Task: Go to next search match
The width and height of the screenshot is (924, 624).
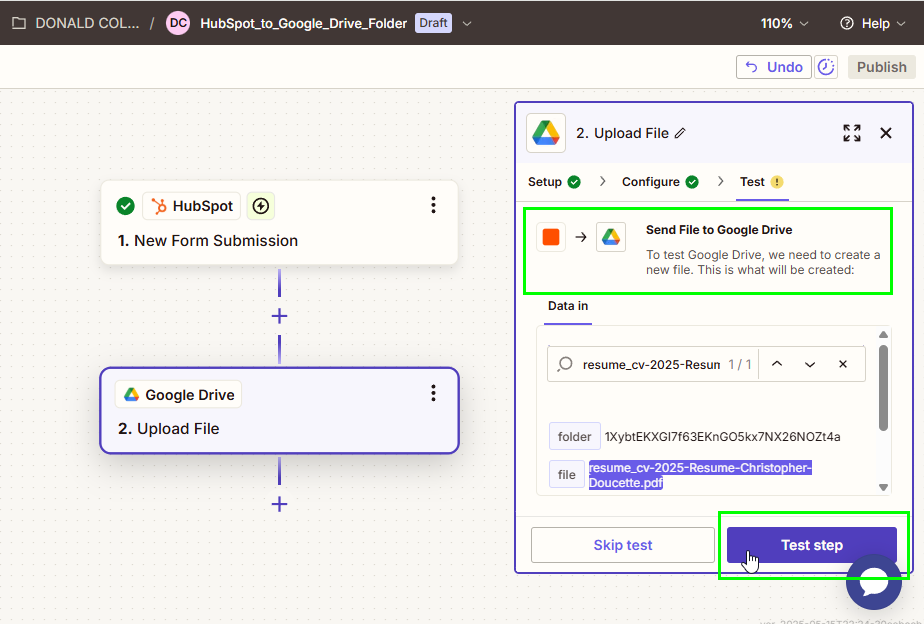Action: coord(810,364)
